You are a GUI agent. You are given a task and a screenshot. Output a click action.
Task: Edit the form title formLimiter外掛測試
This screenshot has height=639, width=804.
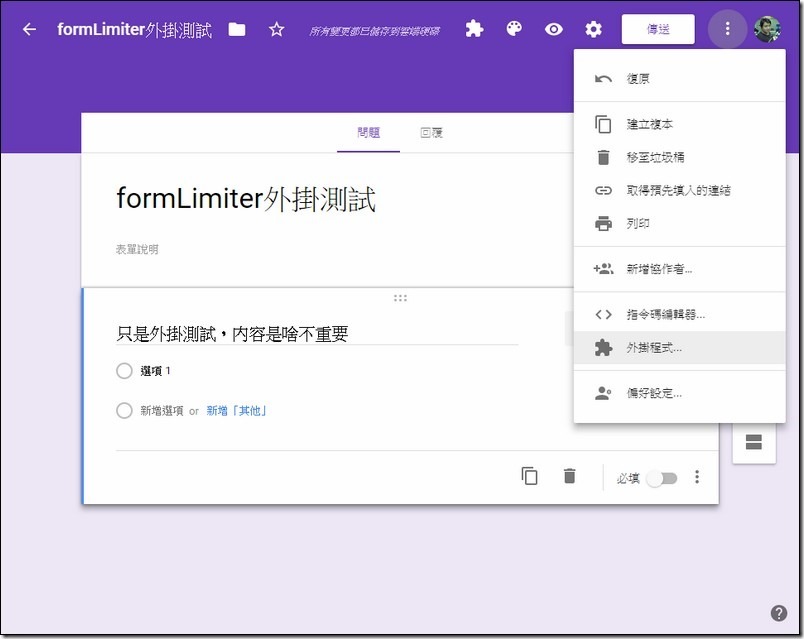(x=246, y=199)
